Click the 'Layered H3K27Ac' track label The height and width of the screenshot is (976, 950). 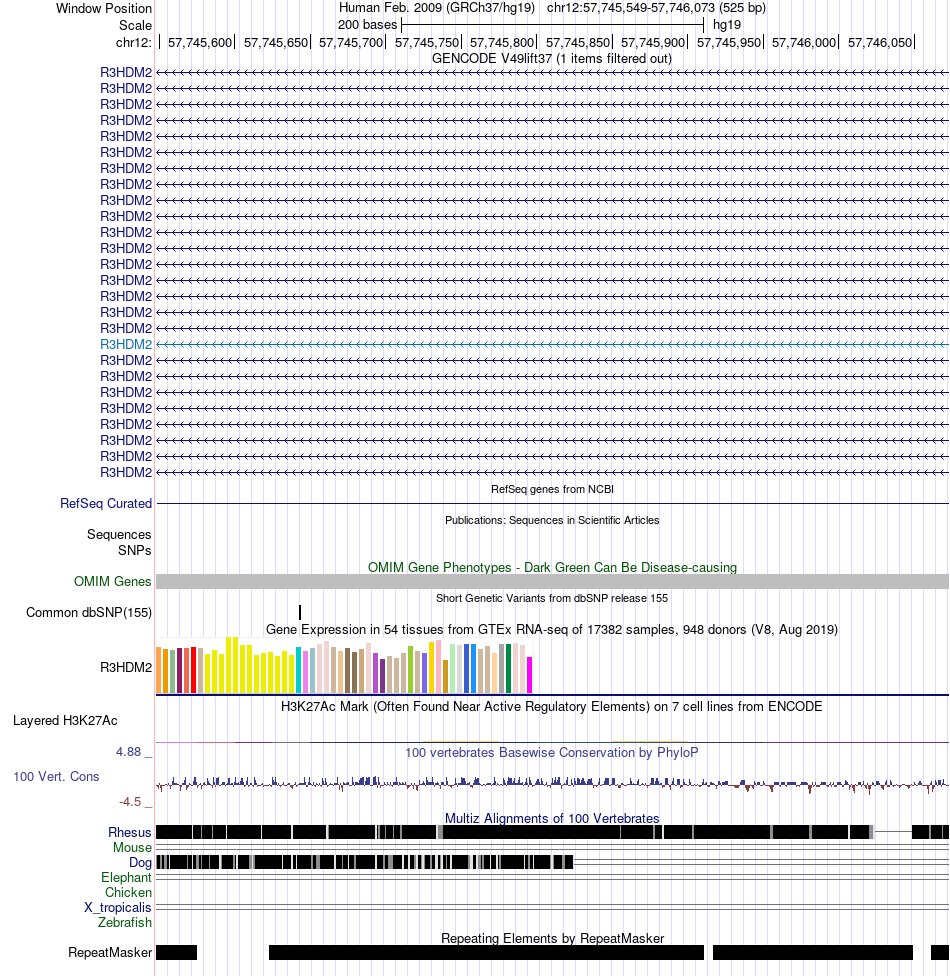point(65,721)
